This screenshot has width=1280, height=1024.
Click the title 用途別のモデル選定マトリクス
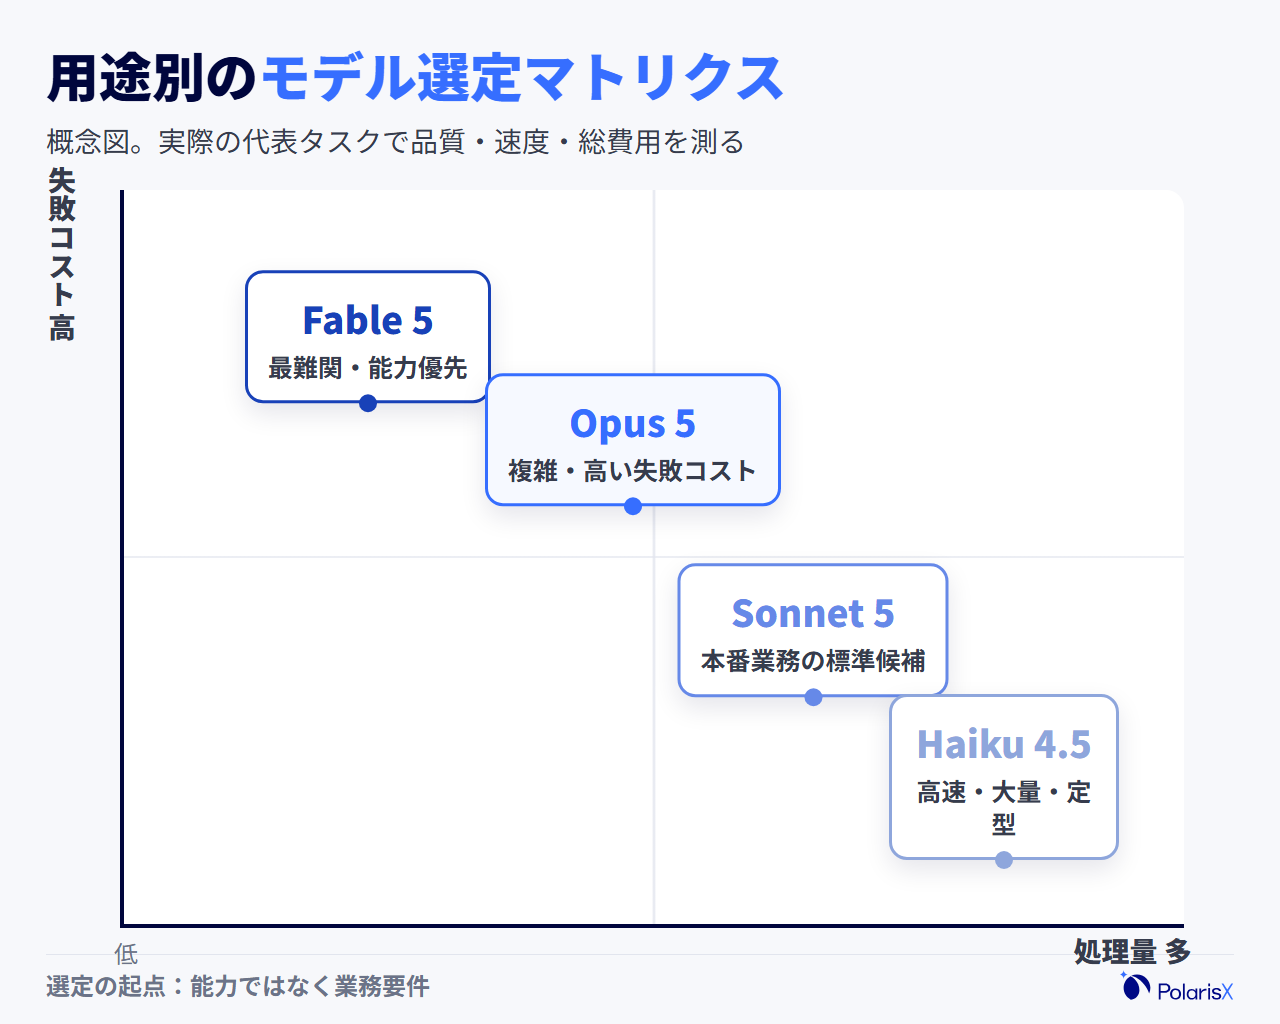pyautogui.click(x=415, y=78)
